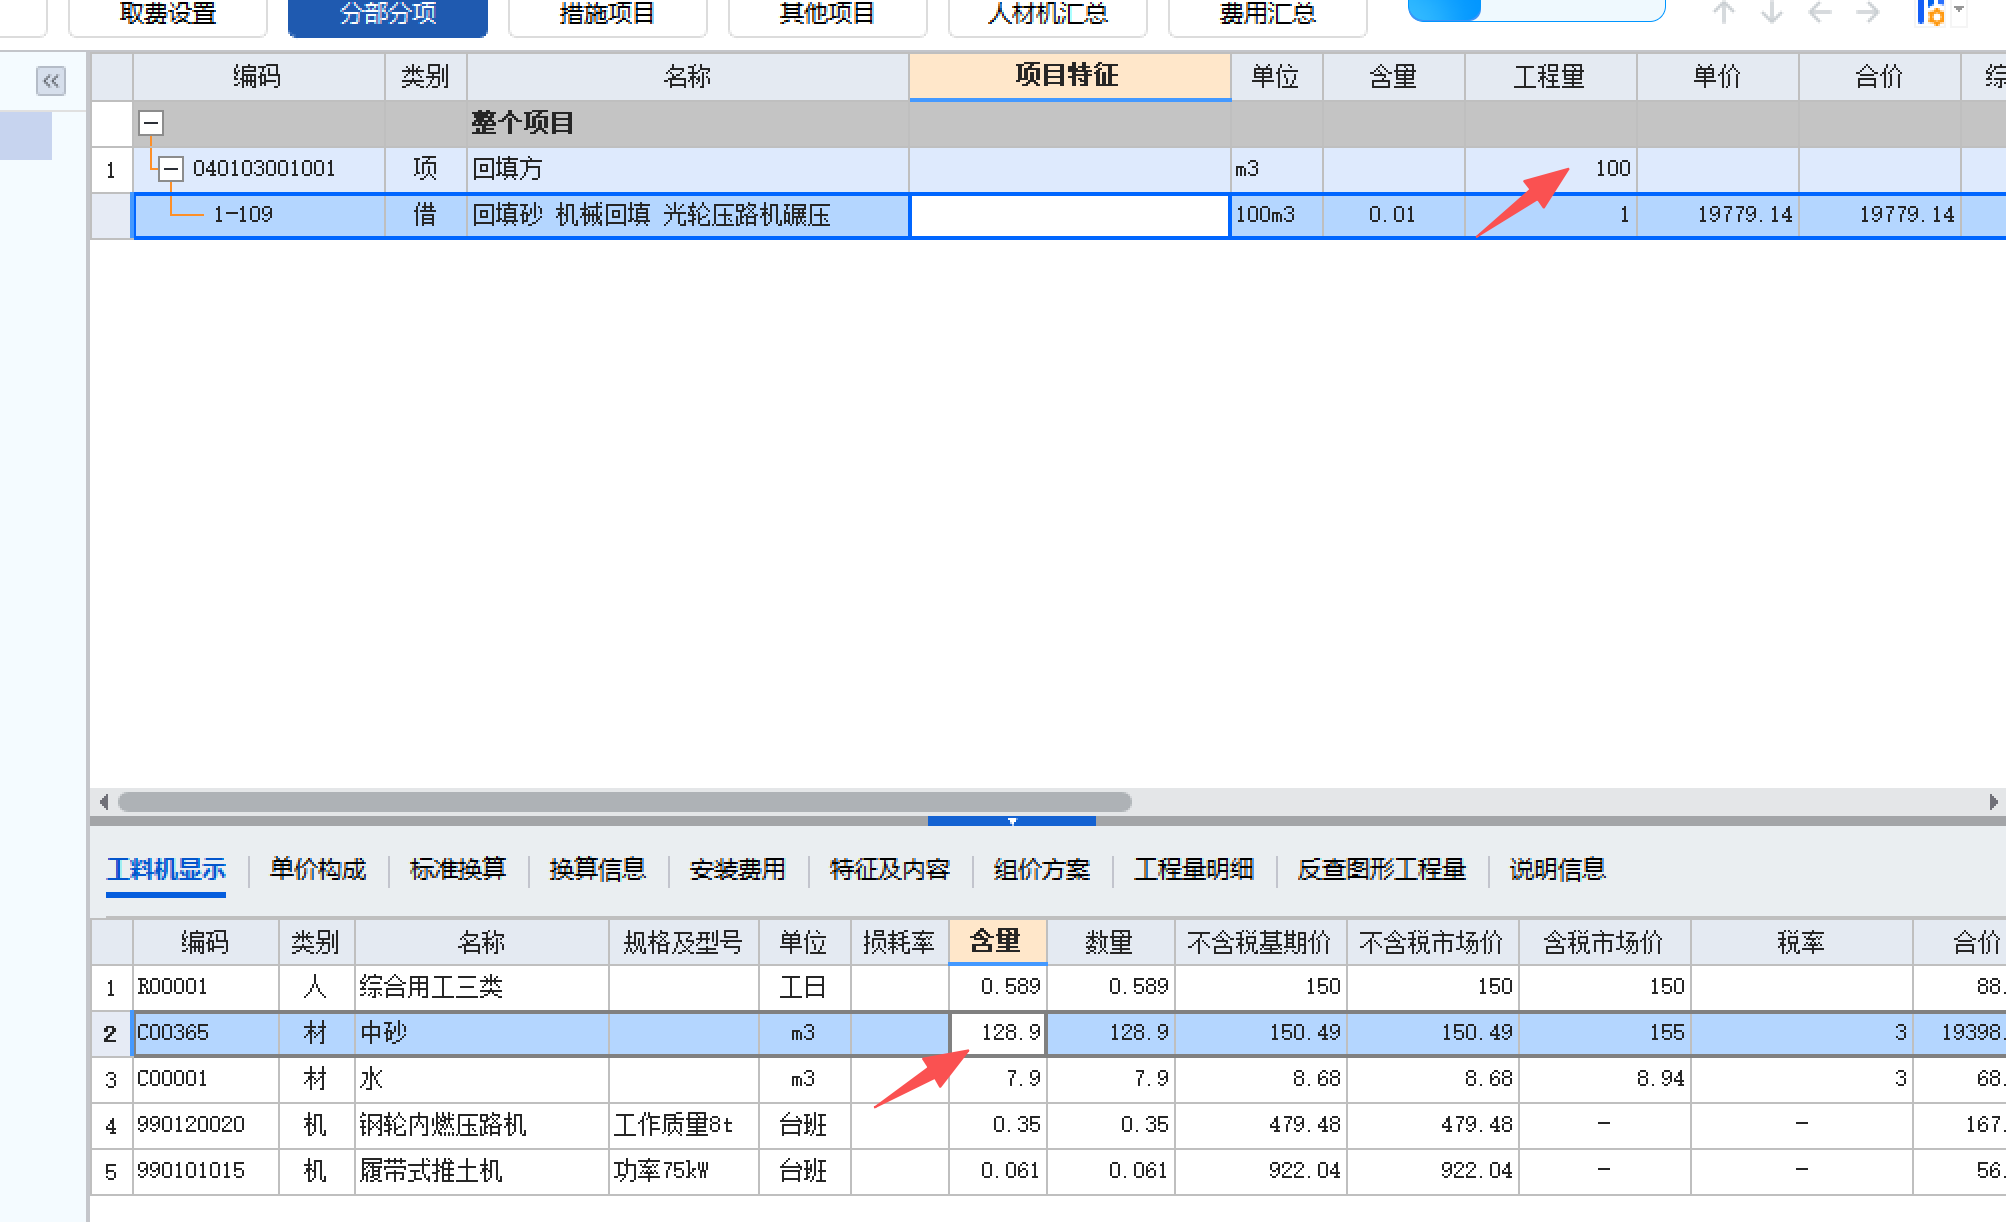Open the 人材机汇总 tab
This screenshot has height=1222, width=2006.
pos(1046,13)
